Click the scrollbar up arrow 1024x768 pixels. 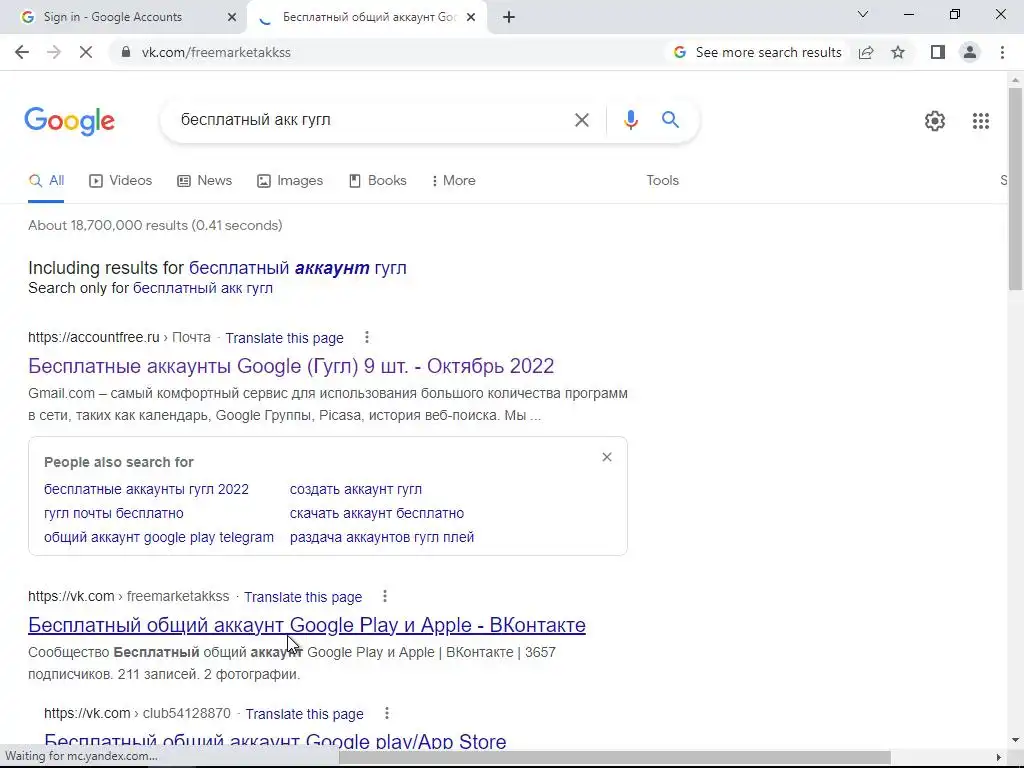pos(1015,80)
